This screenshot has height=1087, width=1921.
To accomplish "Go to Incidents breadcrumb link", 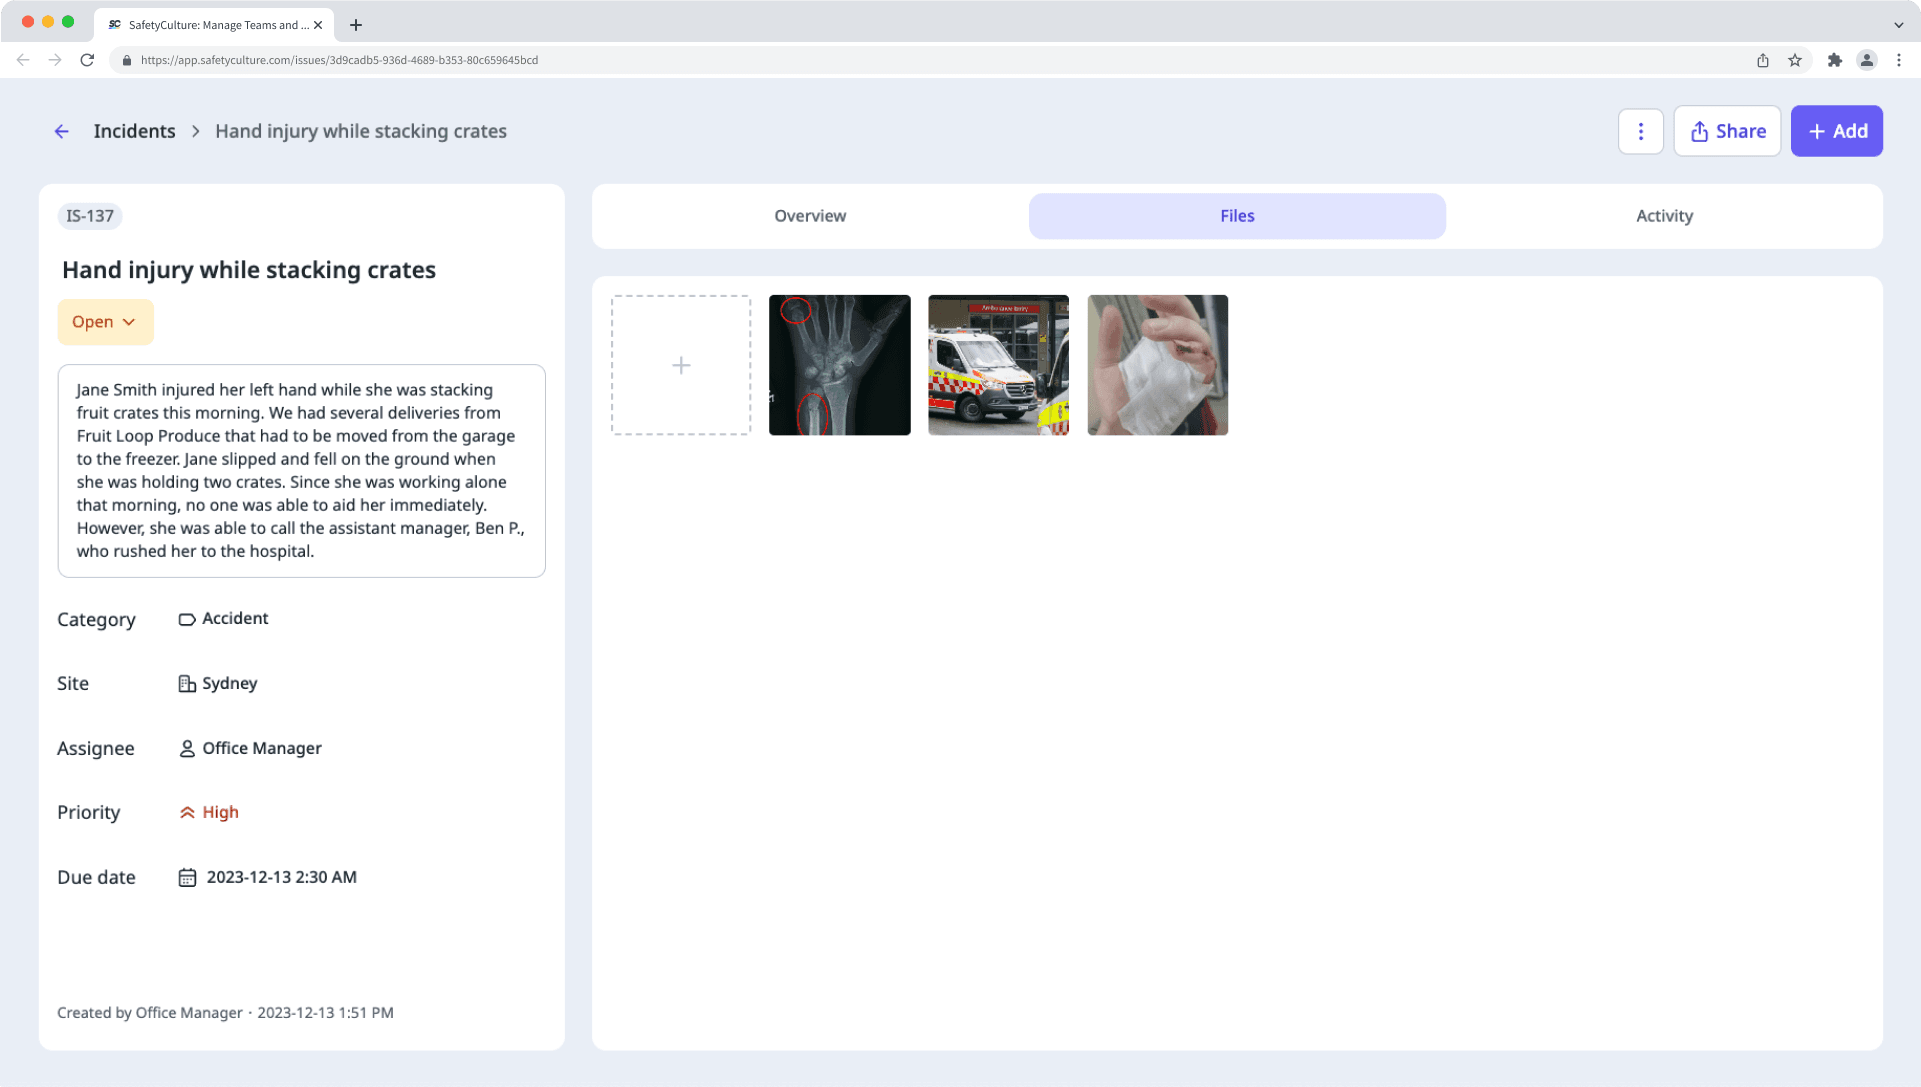I will pyautogui.click(x=134, y=131).
